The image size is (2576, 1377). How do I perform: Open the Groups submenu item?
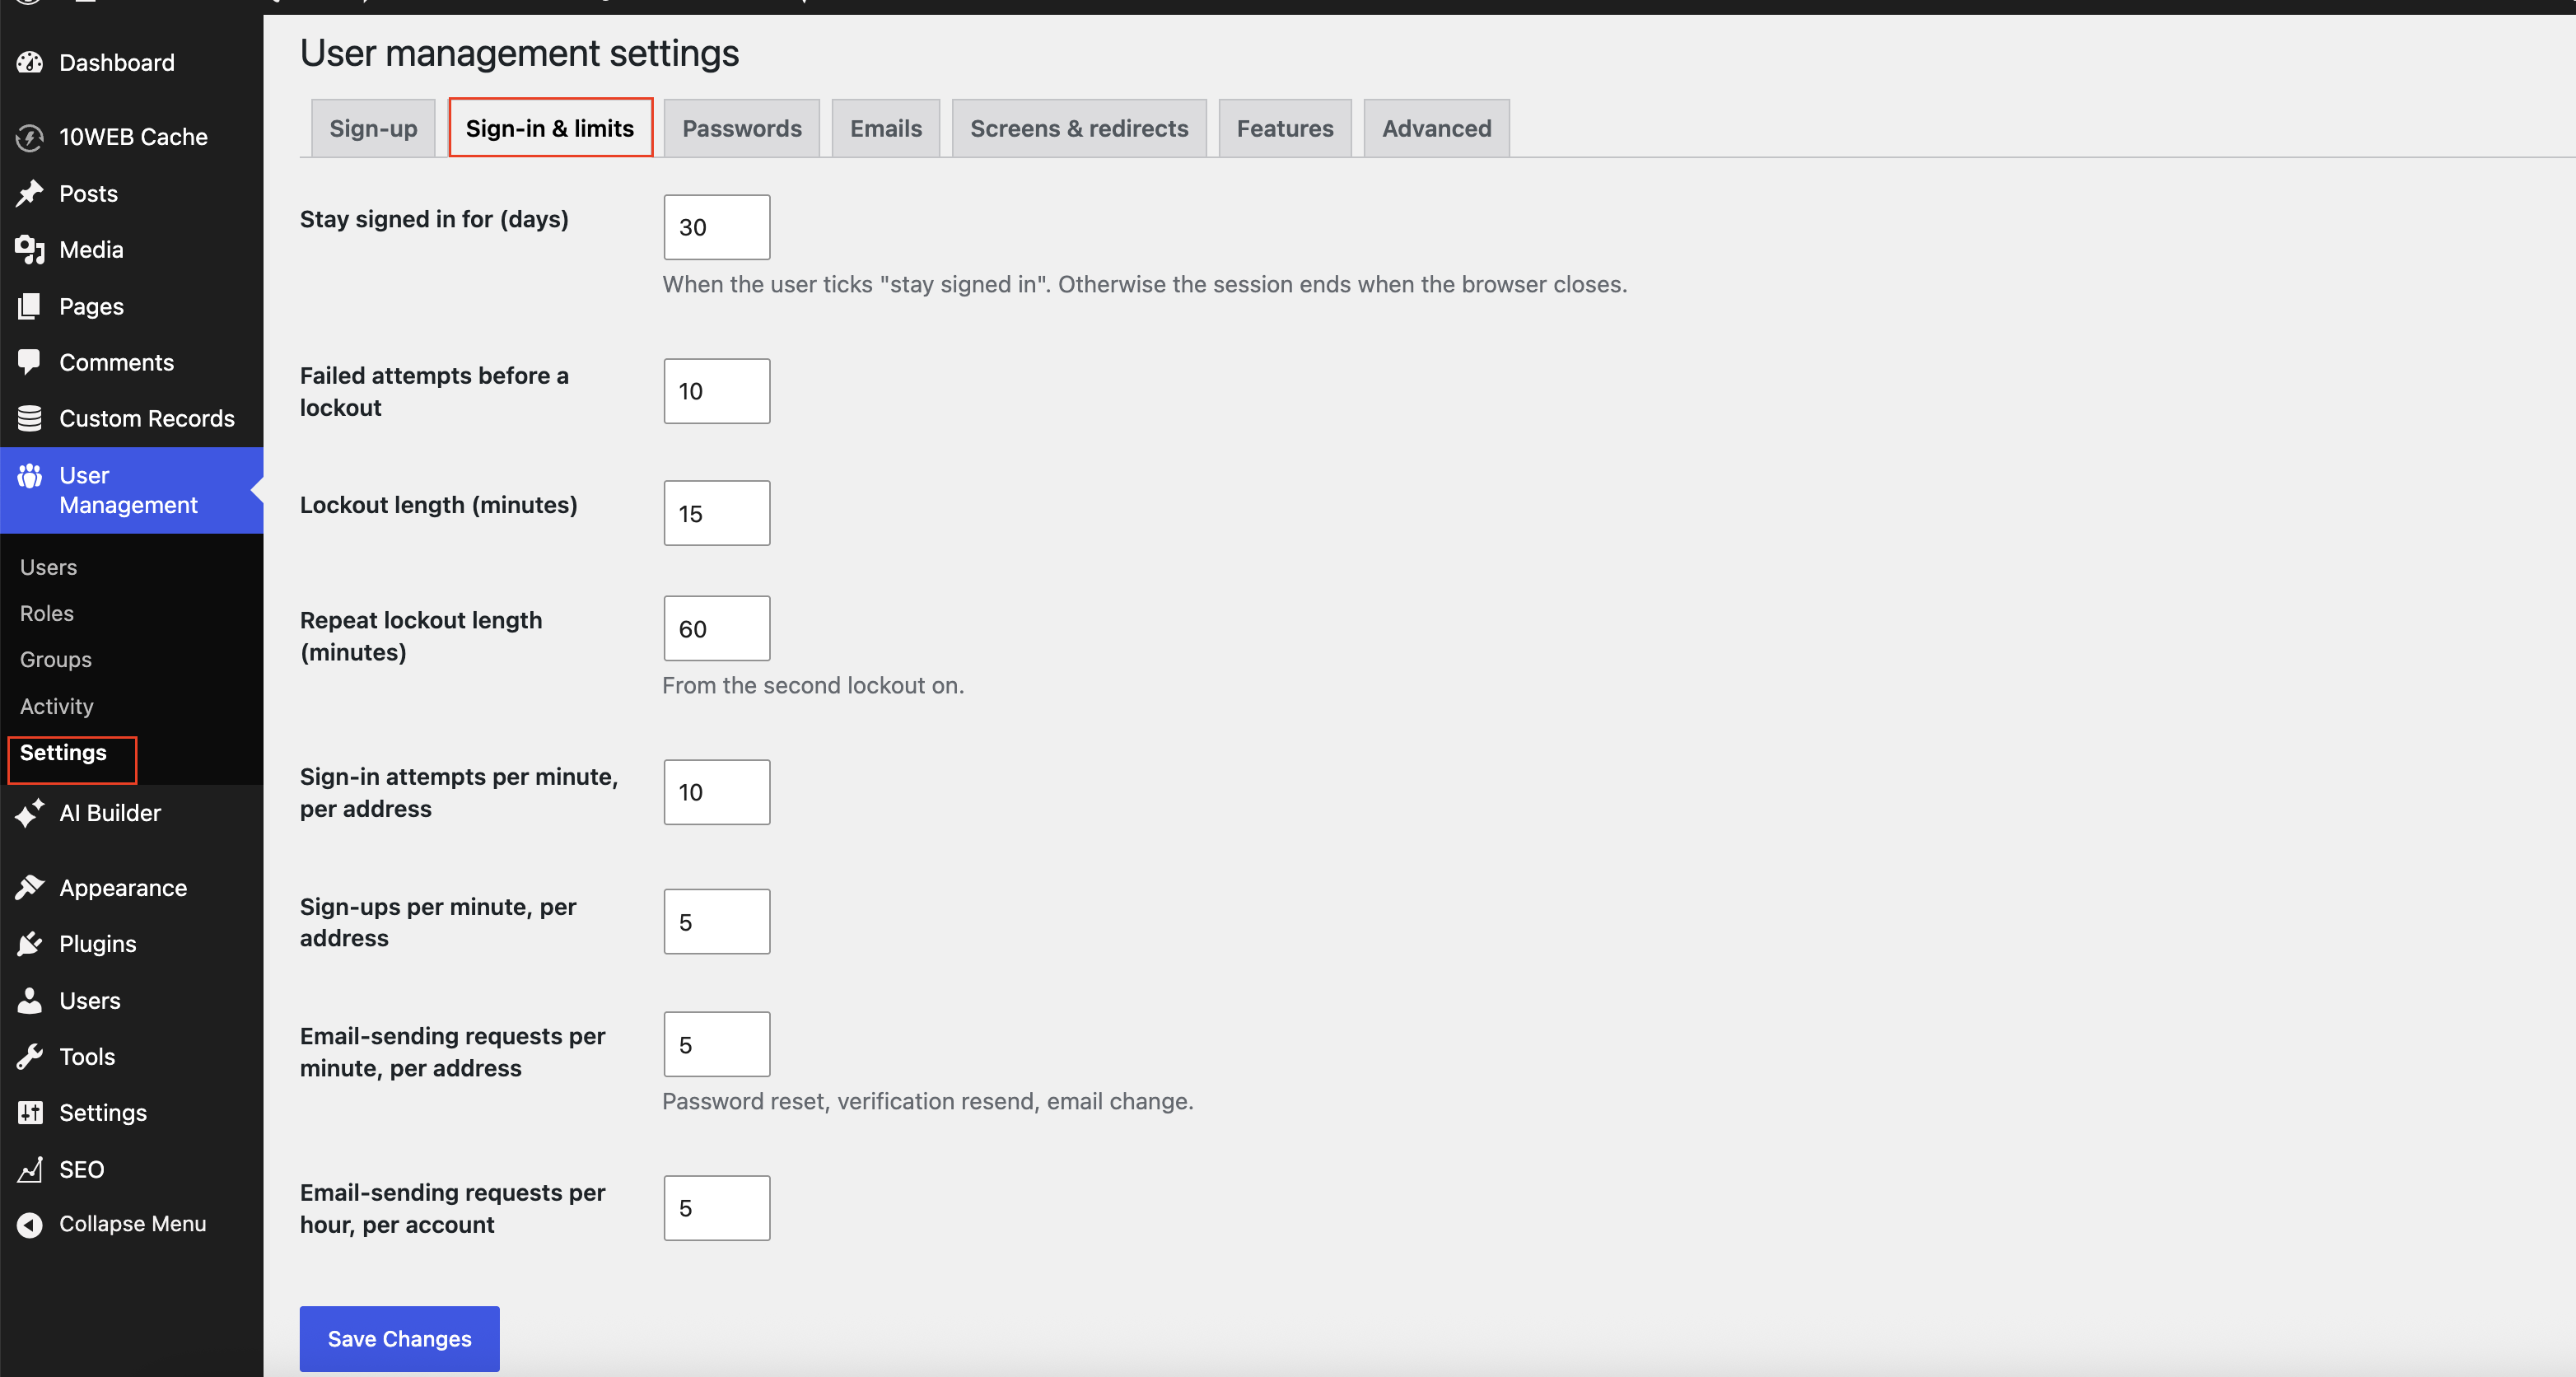tap(56, 659)
